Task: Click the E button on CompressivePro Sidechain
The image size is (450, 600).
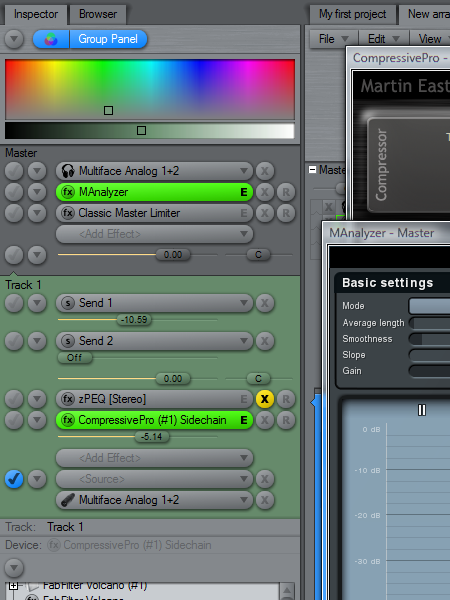Action: coord(243,420)
